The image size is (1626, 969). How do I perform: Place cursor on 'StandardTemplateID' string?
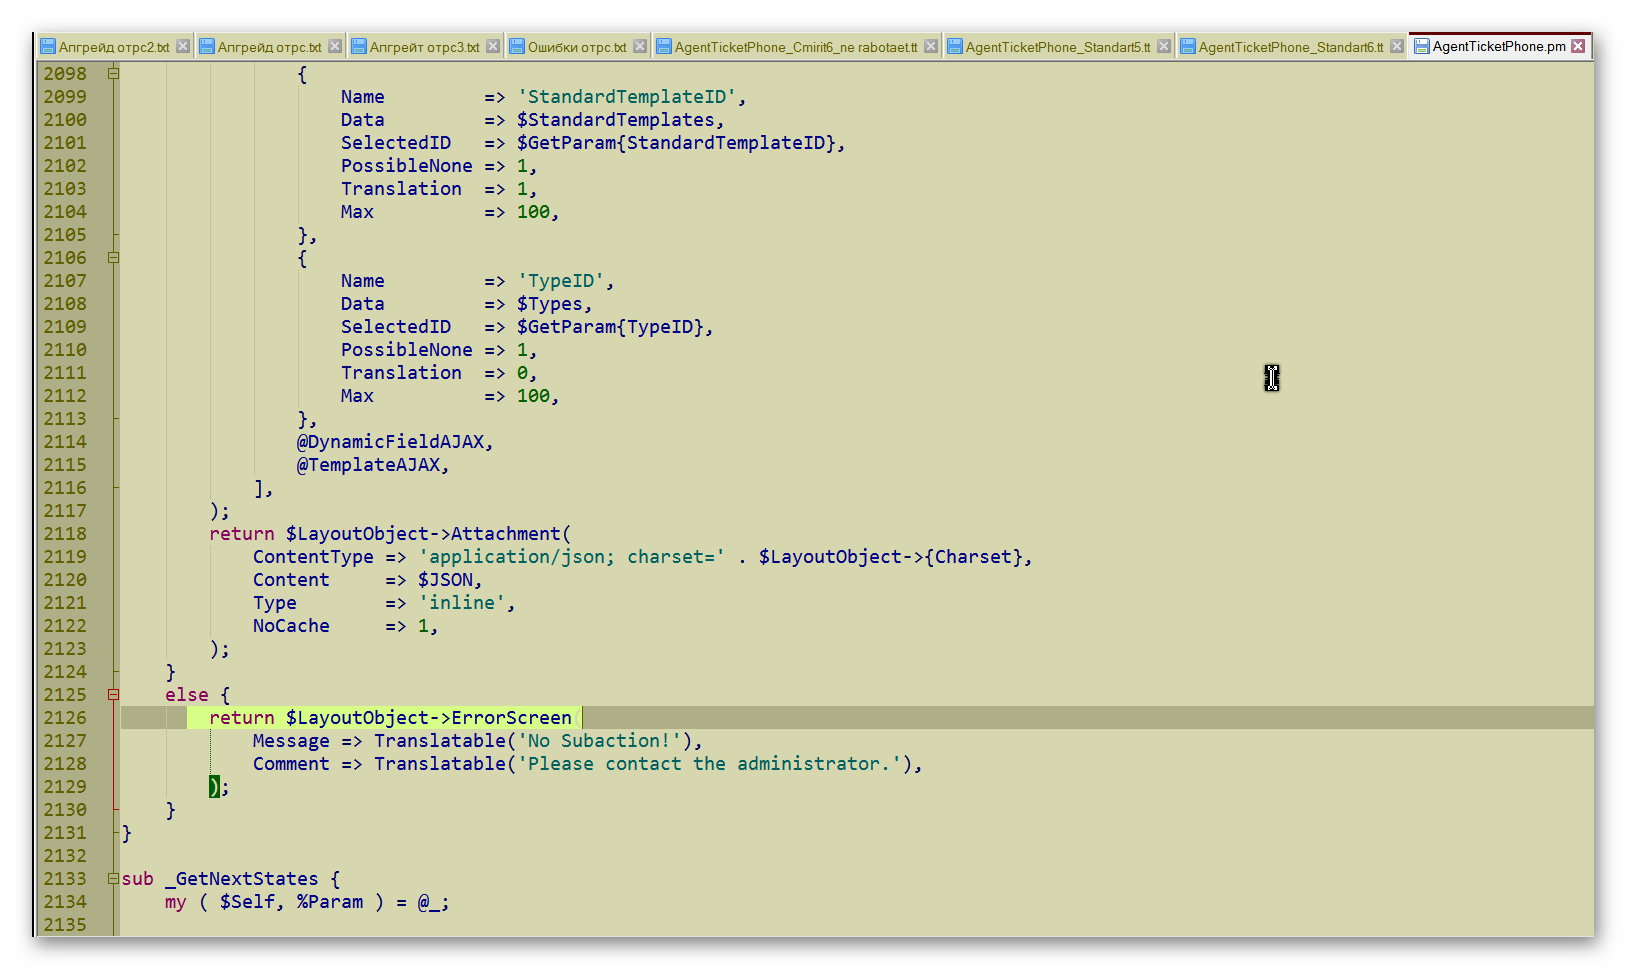pyautogui.click(x=627, y=96)
